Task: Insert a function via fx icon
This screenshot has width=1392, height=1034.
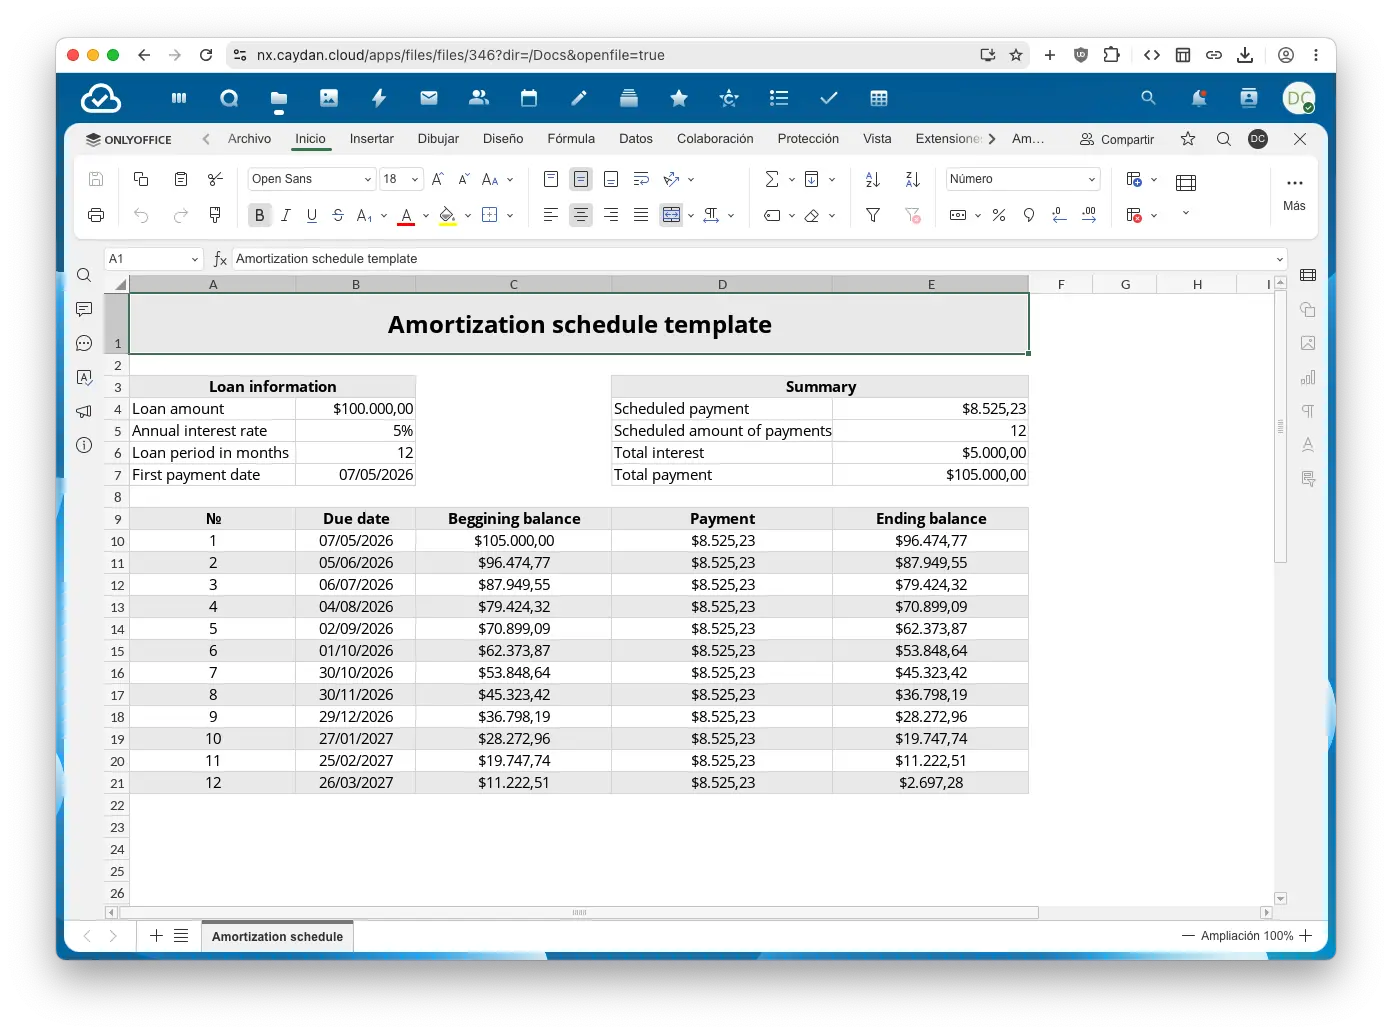Action: tap(220, 259)
